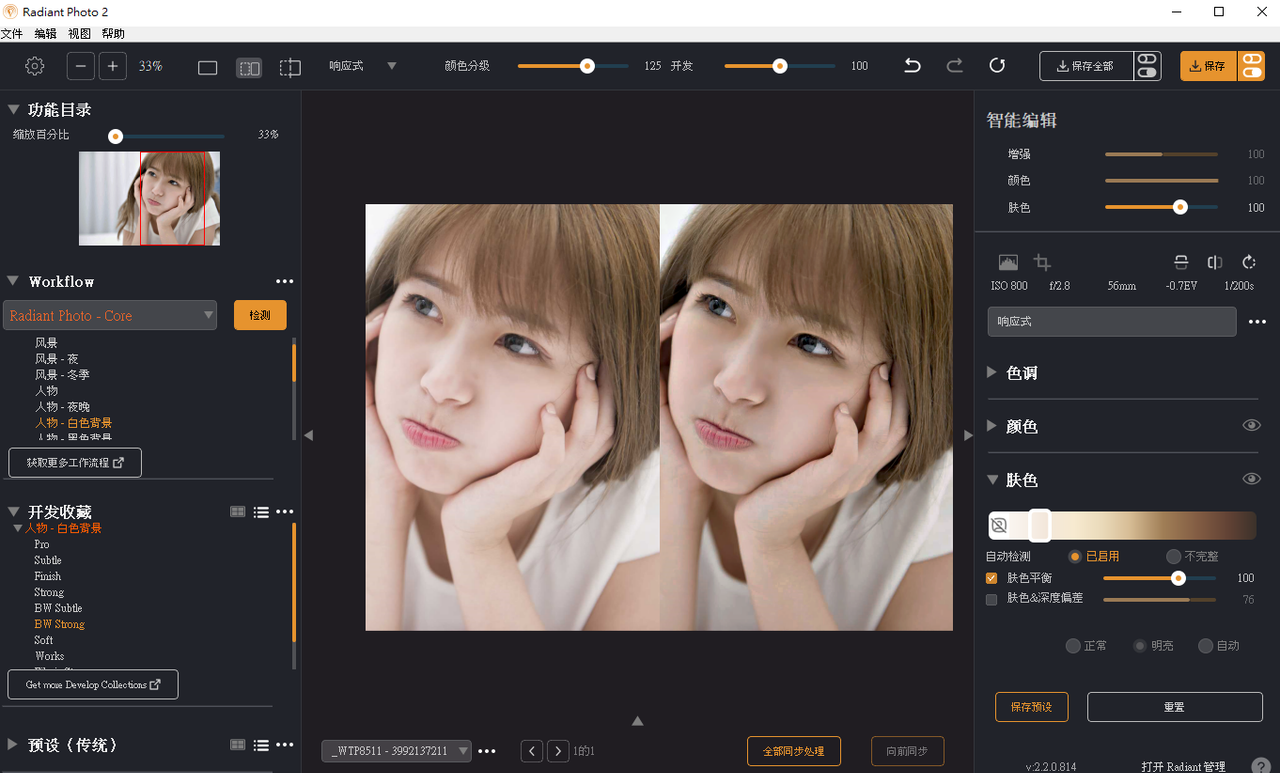
Task: Switch 预设（传统）to list view
Action: click(x=261, y=745)
